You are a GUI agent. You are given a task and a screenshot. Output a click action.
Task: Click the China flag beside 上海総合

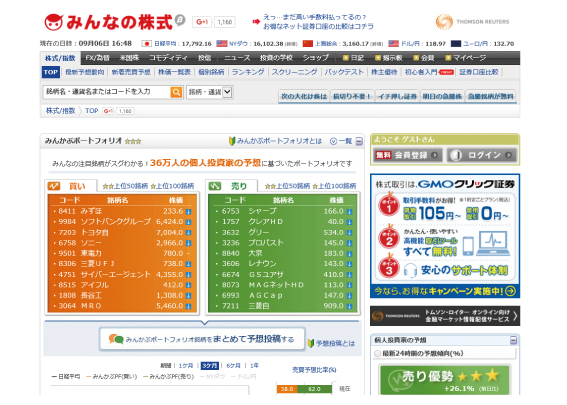[x=308, y=44]
